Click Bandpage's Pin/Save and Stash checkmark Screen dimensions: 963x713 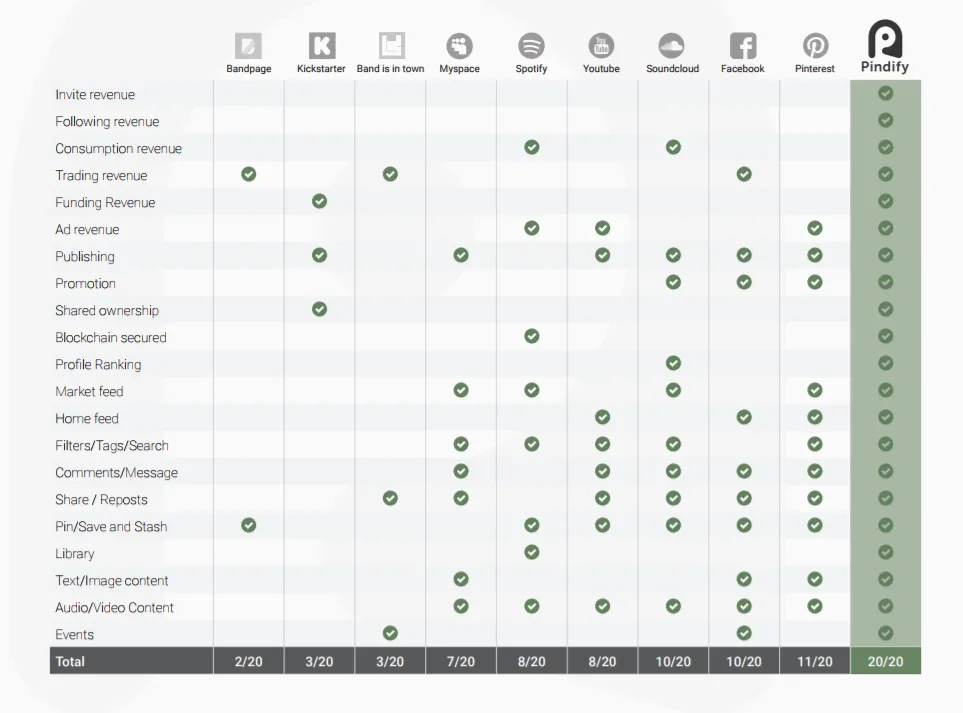click(x=249, y=526)
